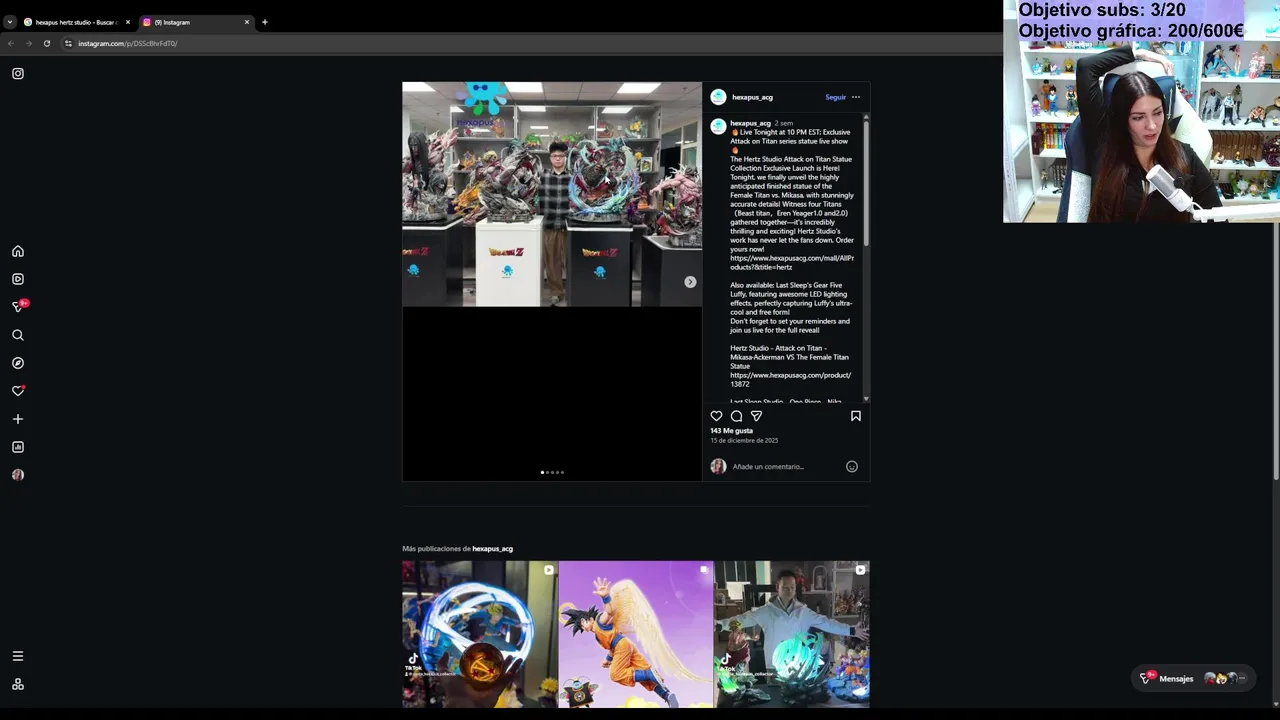1280x720 pixels.
Task: Select the carousel pagination dots
Action: 552,472
